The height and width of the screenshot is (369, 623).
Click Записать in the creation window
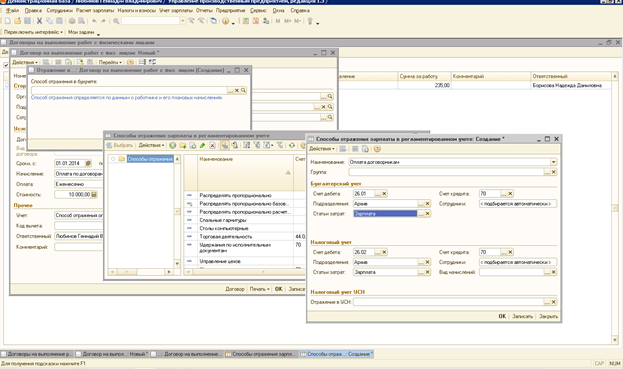click(x=522, y=317)
